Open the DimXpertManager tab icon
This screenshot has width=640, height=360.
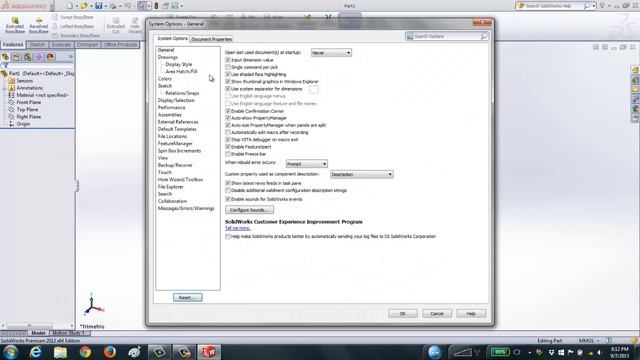[x=39, y=57]
